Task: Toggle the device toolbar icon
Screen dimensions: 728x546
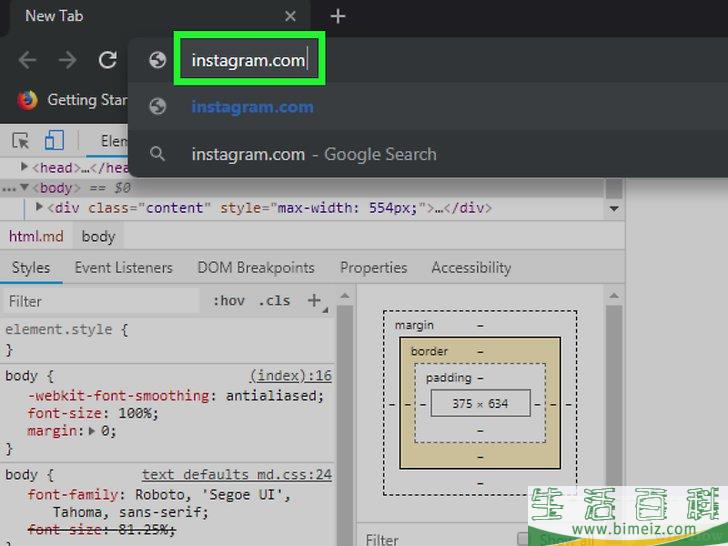Action: pos(54,140)
